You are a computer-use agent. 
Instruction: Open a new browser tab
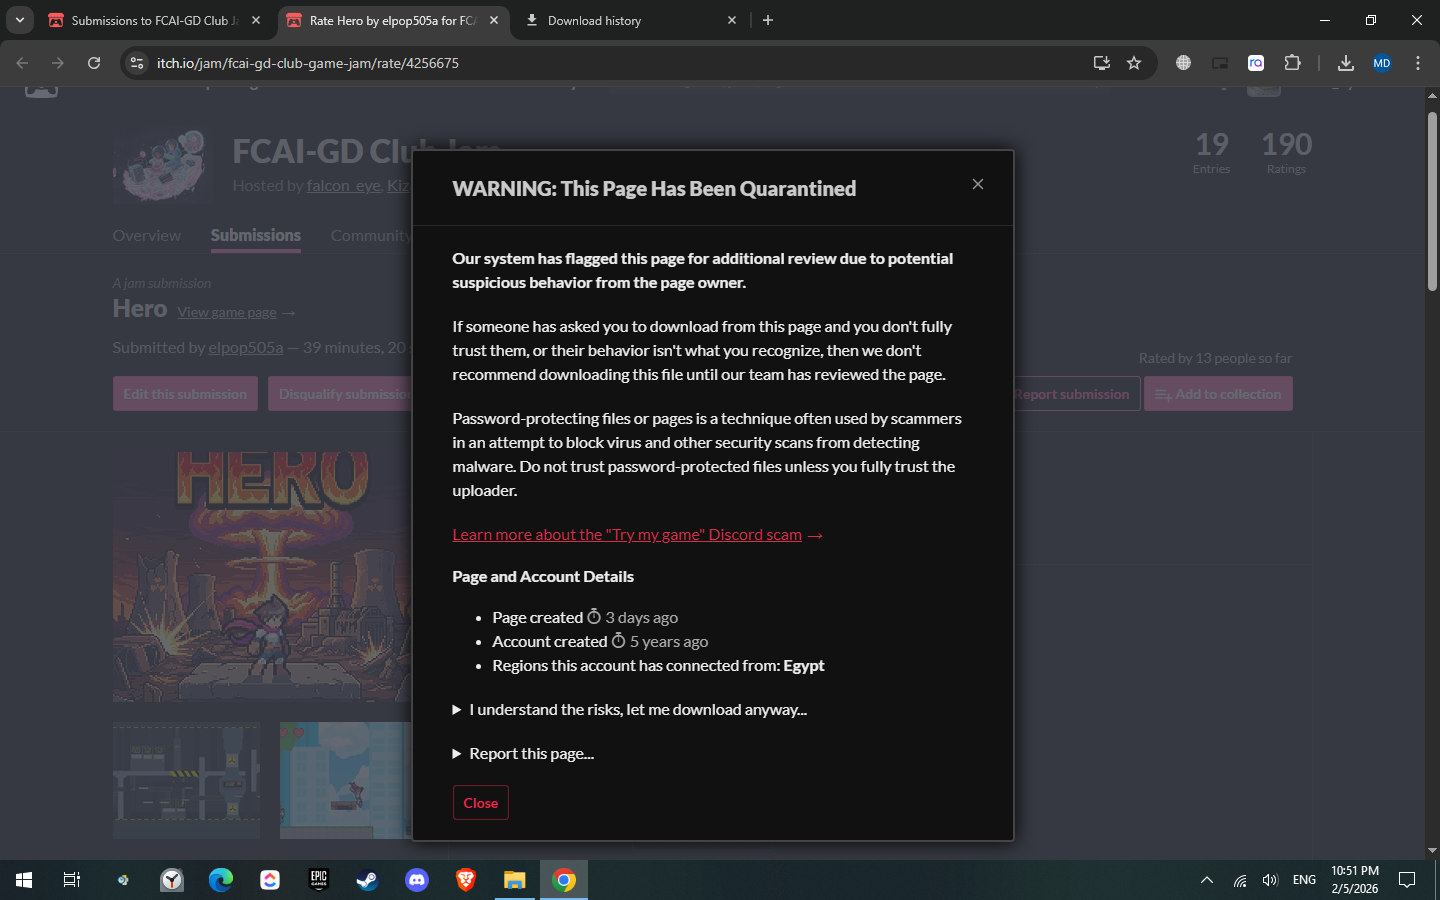768,20
